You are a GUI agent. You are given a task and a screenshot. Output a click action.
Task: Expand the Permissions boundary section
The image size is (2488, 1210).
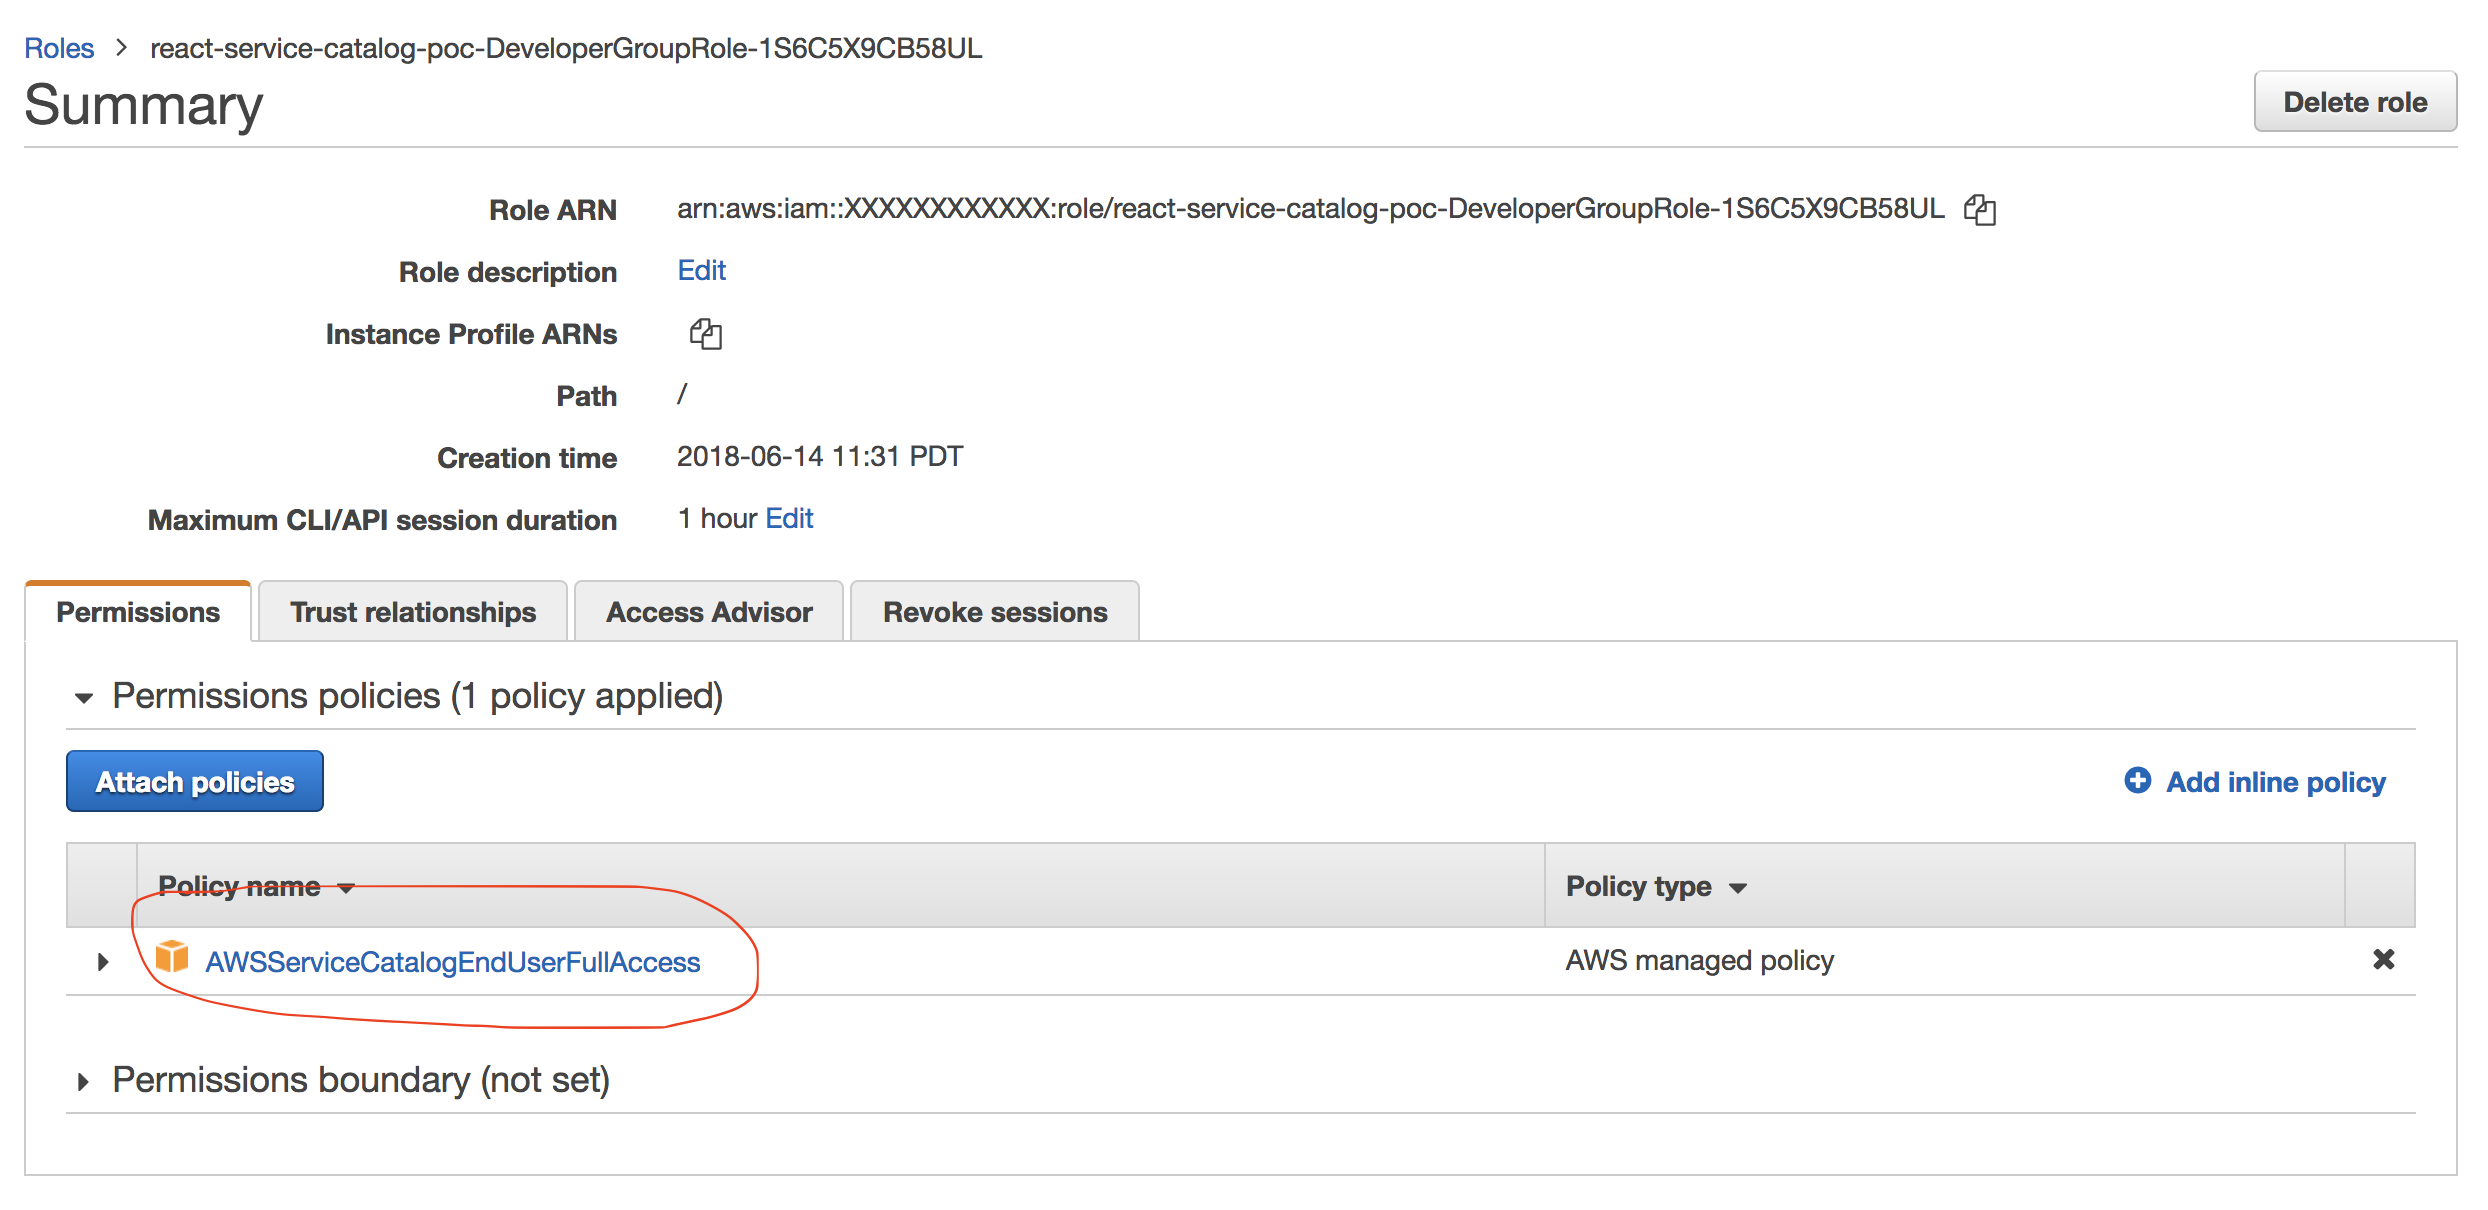[84, 1081]
